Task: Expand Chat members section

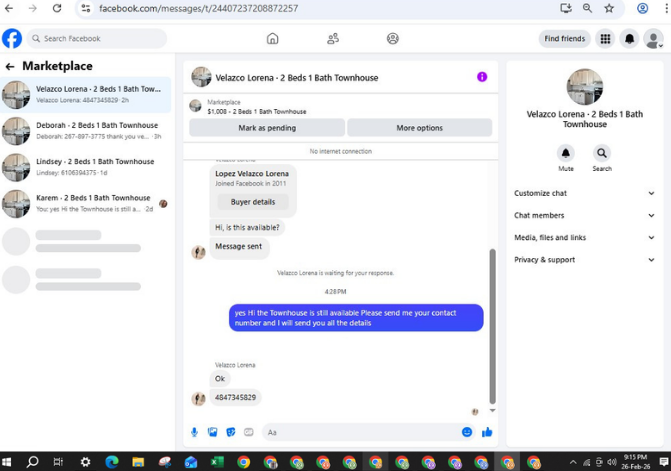Action: [x=584, y=216]
